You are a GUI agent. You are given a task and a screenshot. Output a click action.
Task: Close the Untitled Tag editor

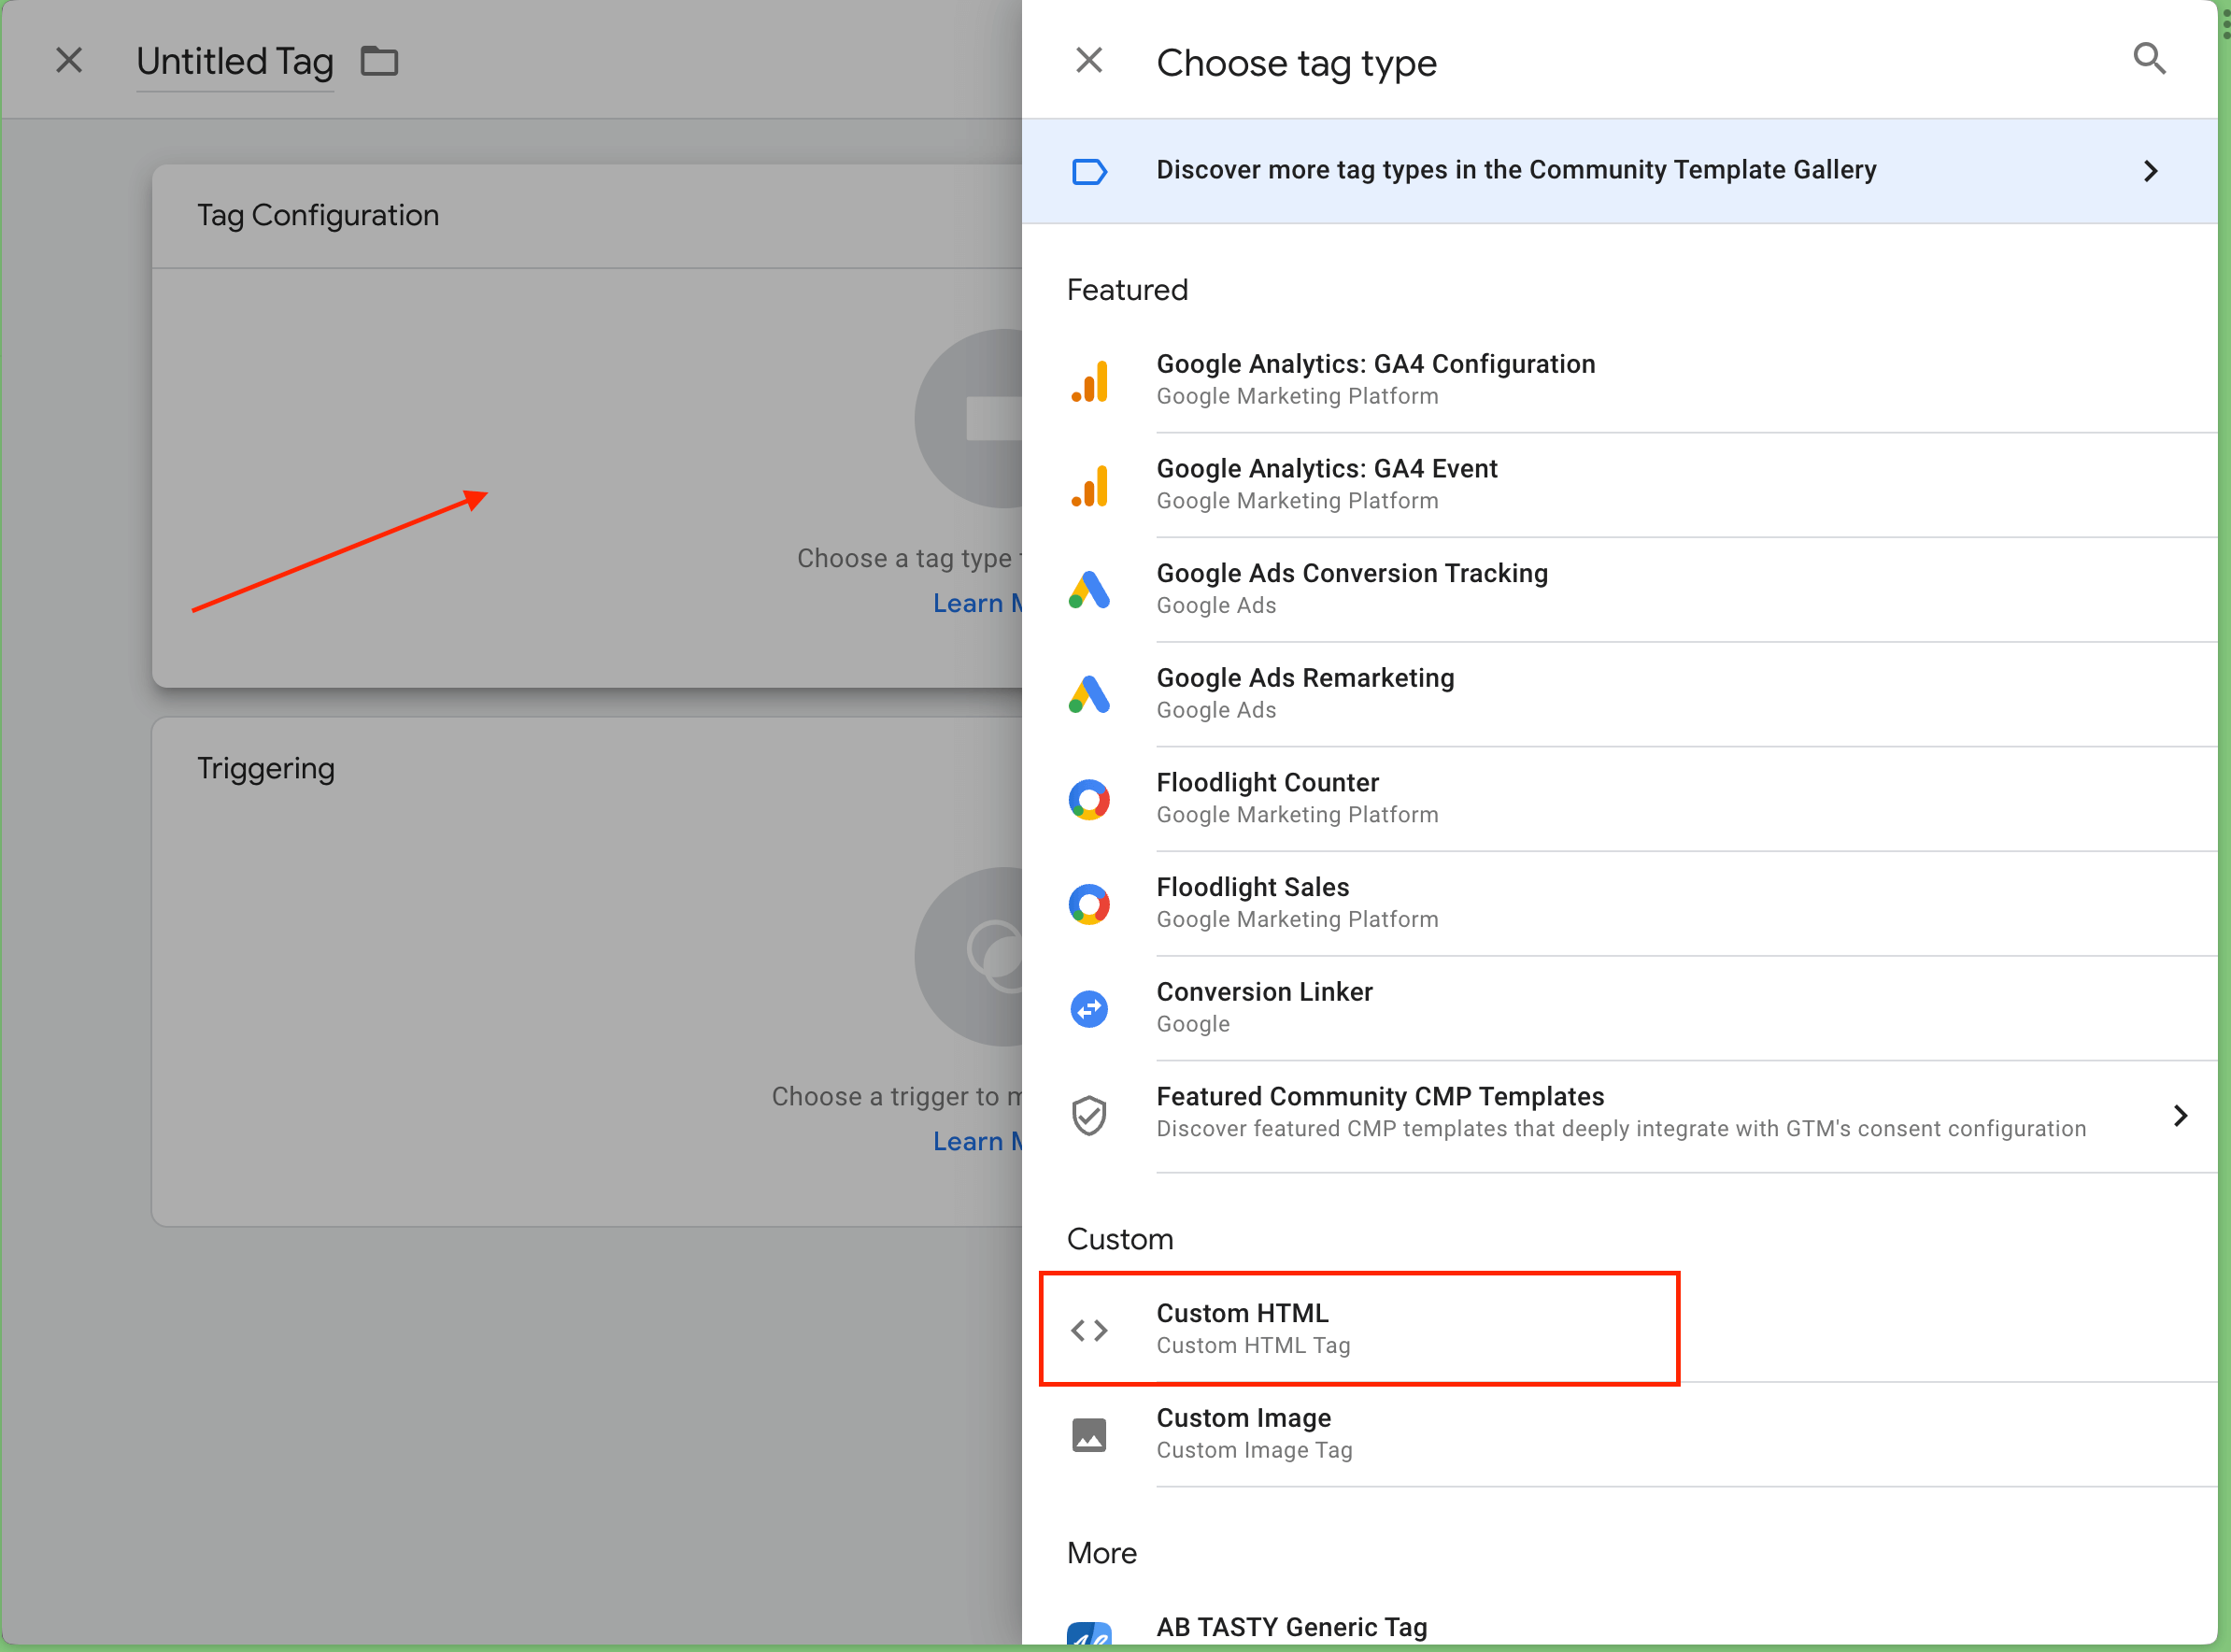[x=69, y=61]
